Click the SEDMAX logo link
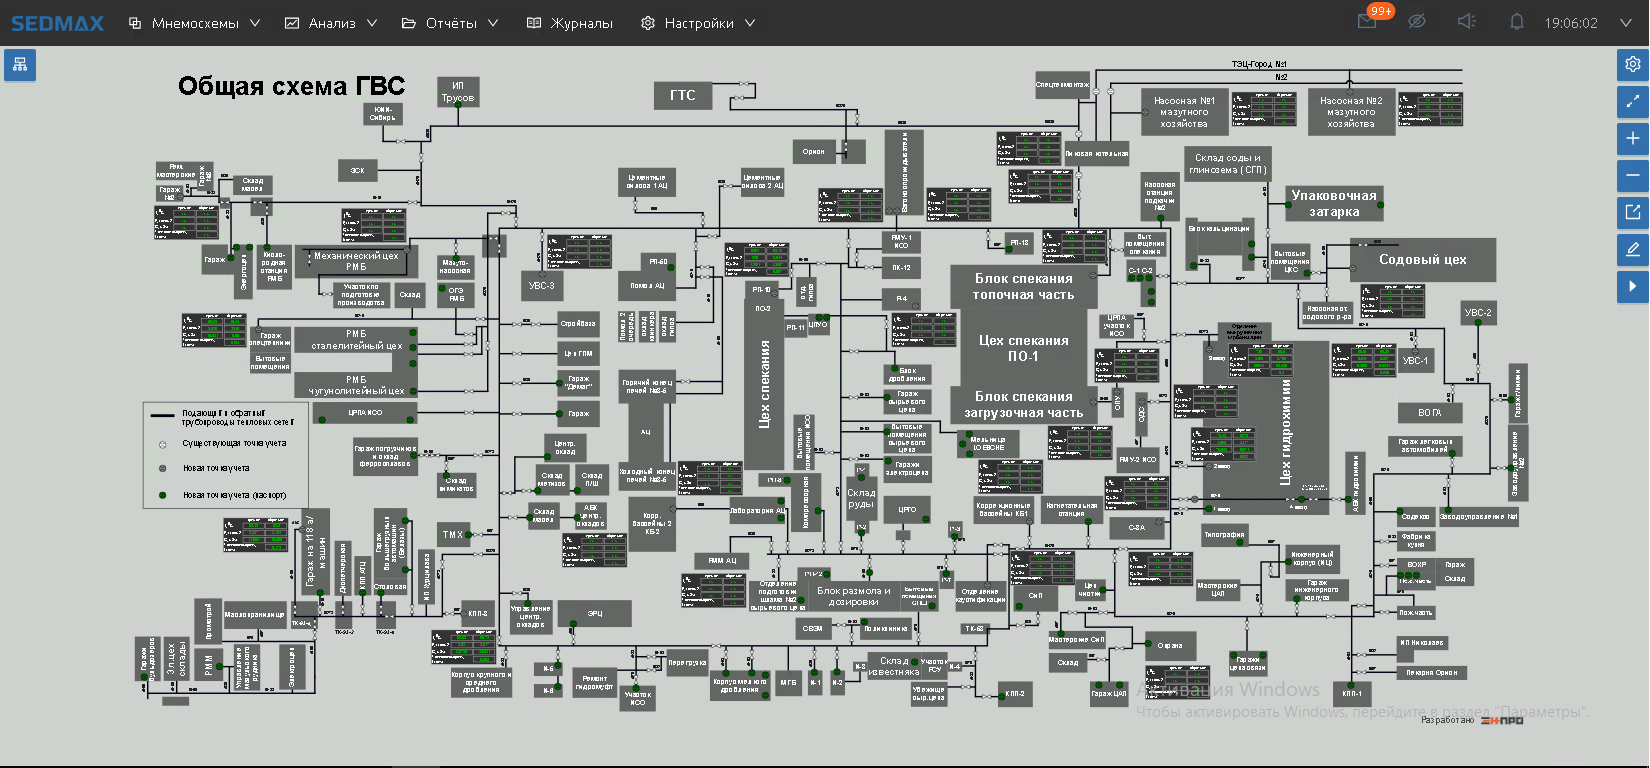1650x768 pixels. 57,23
